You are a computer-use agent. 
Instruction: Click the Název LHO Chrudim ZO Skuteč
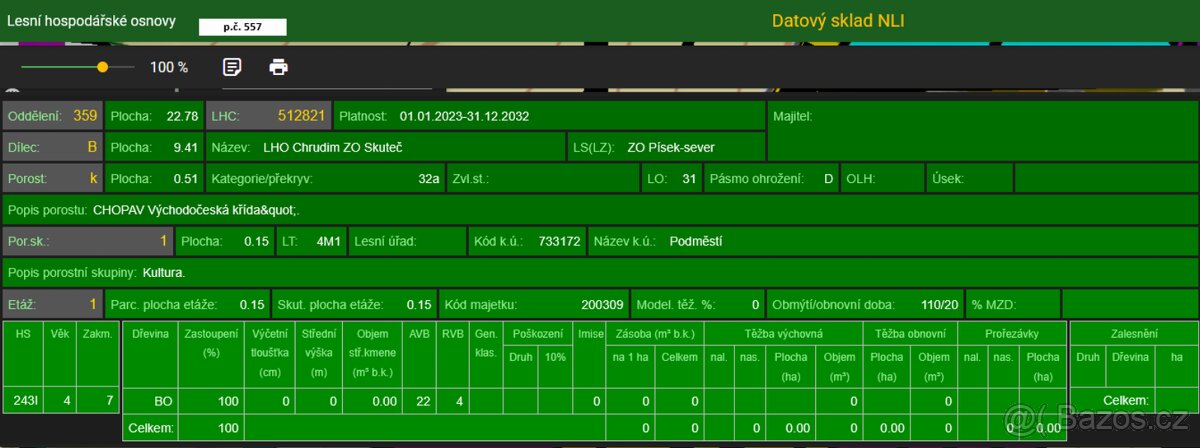pyautogui.click(x=385, y=148)
